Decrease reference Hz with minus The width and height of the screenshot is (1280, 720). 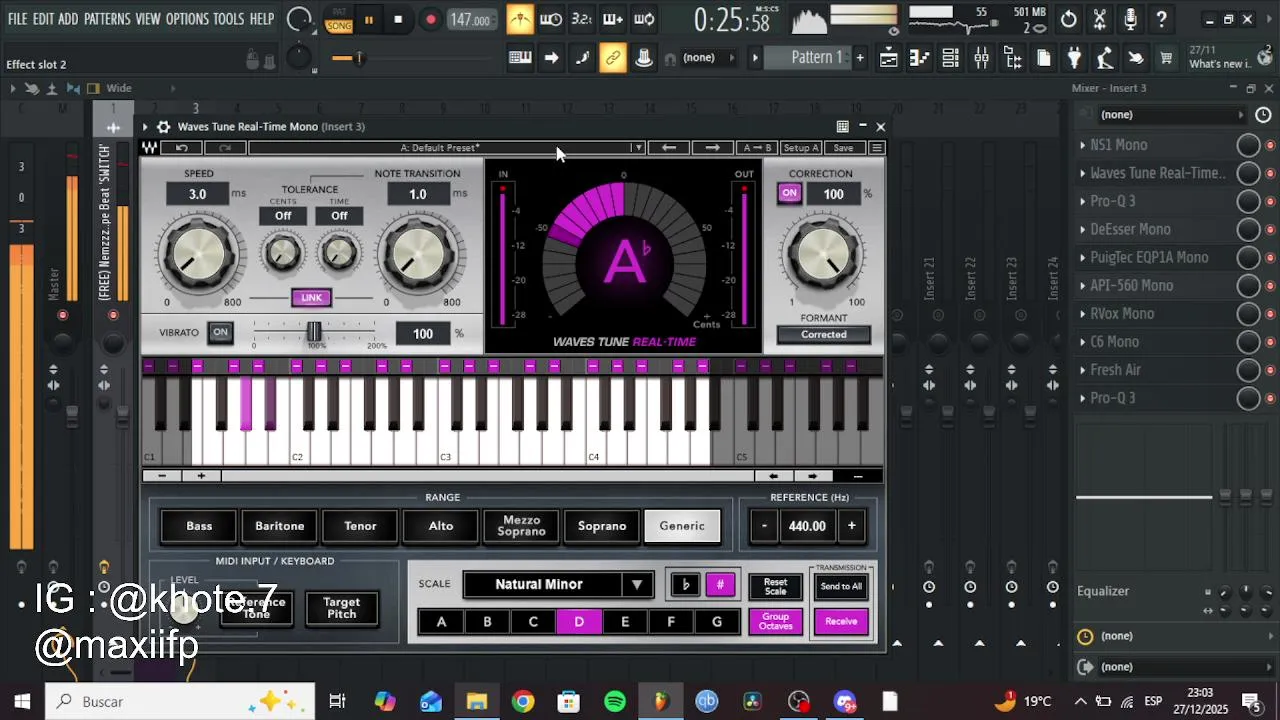[764, 526]
